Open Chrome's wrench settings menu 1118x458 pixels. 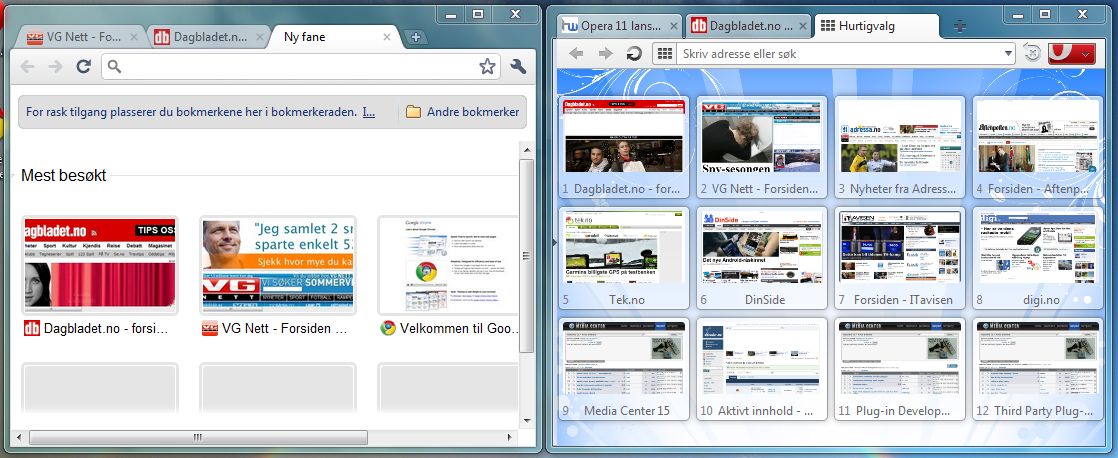[518, 67]
